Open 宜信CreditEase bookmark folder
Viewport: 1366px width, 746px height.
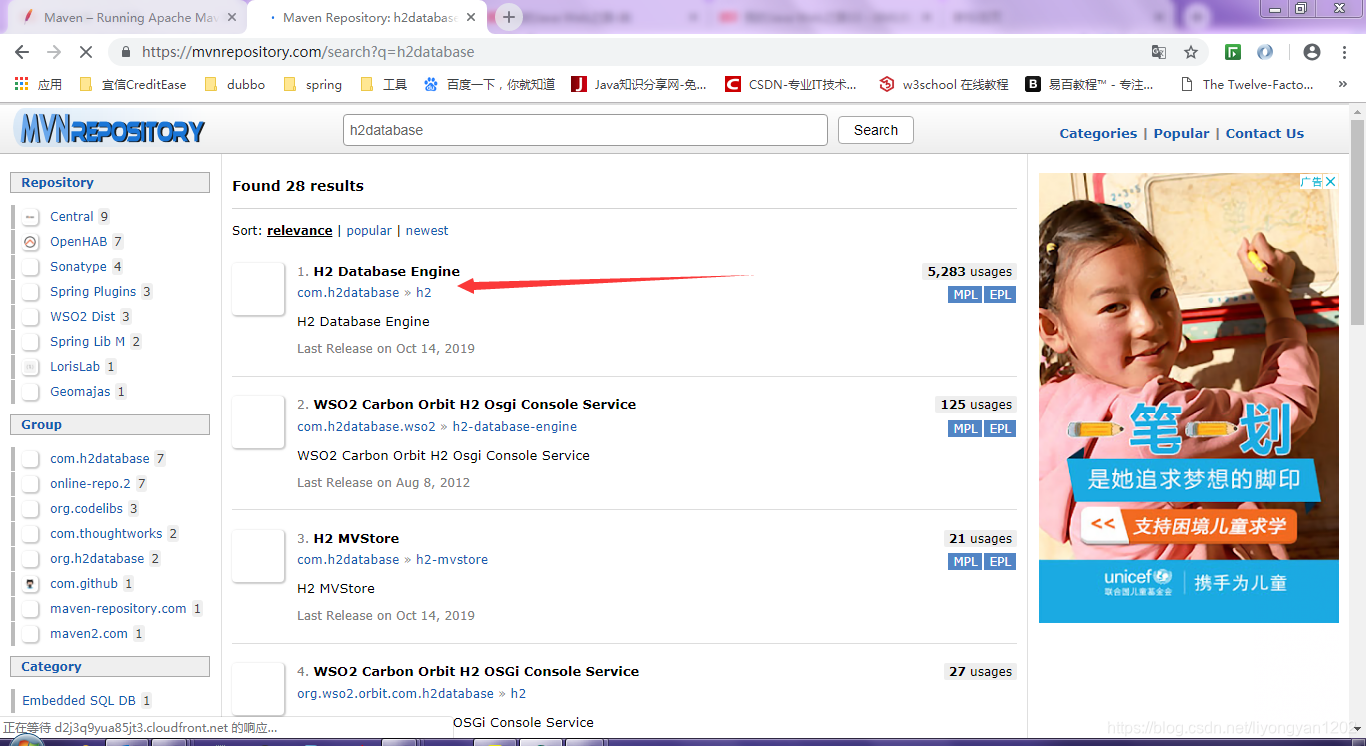point(133,85)
